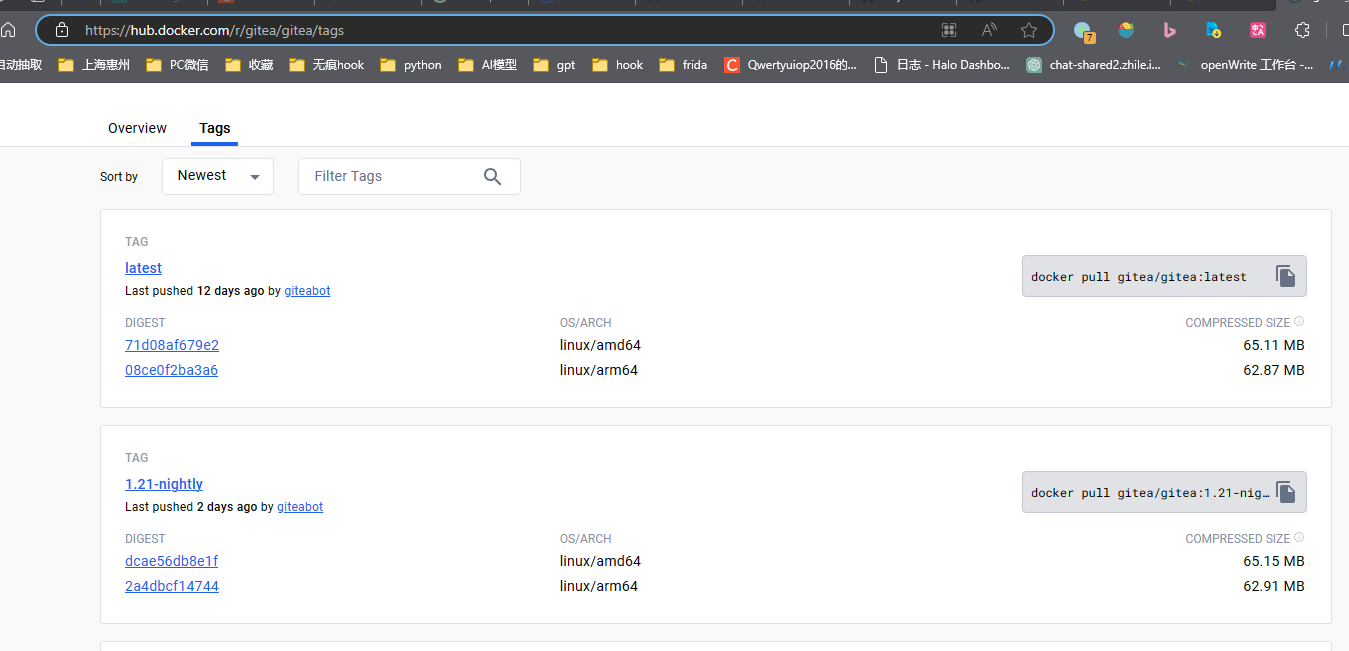Open the chat-shared2.zhile bookmark
This screenshot has height=651, width=1349.
1094,65
